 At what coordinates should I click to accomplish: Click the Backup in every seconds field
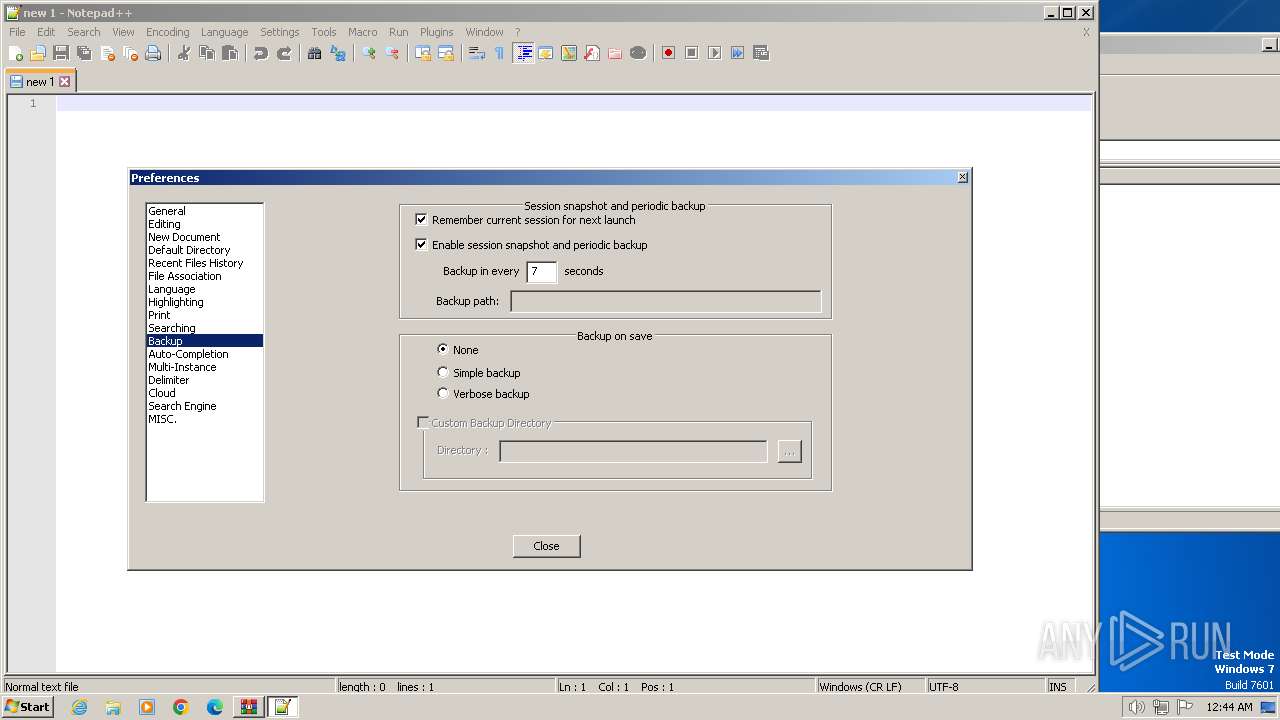(542, 271)
